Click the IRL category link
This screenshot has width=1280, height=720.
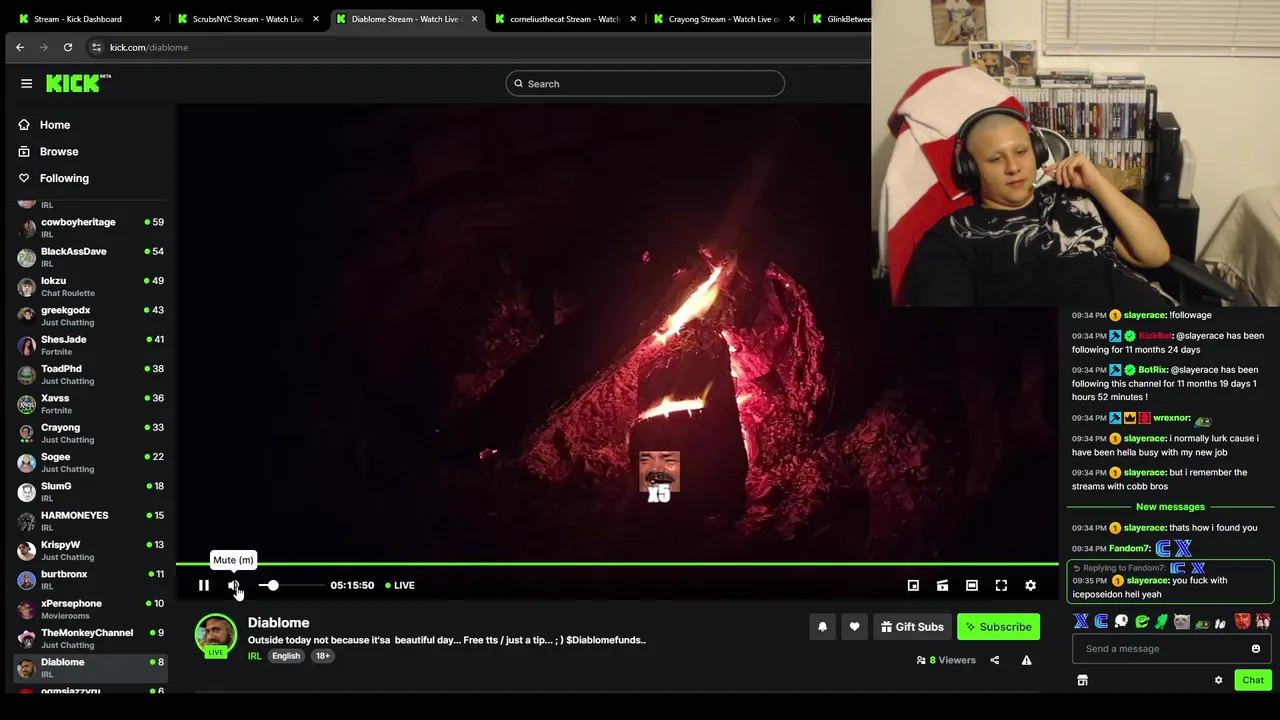254,656
